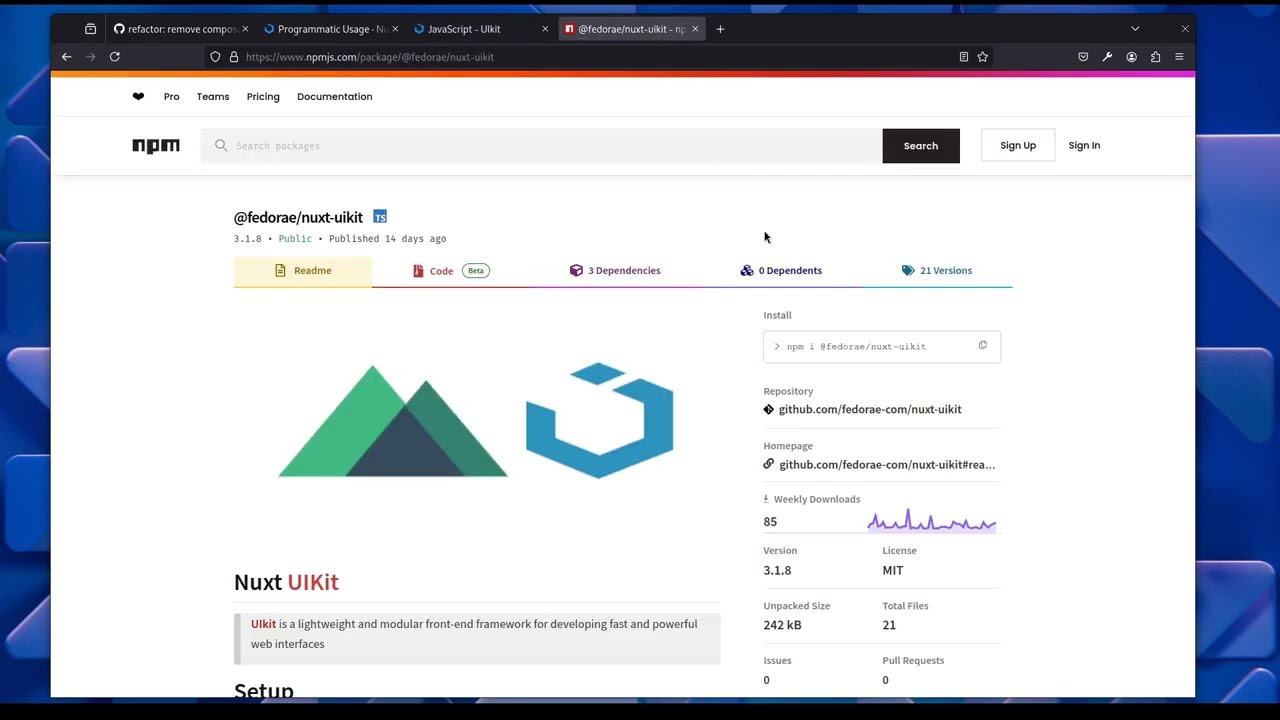
Task: Click the @fedorae/nuxt-uikit package title
Action: click(x=298, y=217)
